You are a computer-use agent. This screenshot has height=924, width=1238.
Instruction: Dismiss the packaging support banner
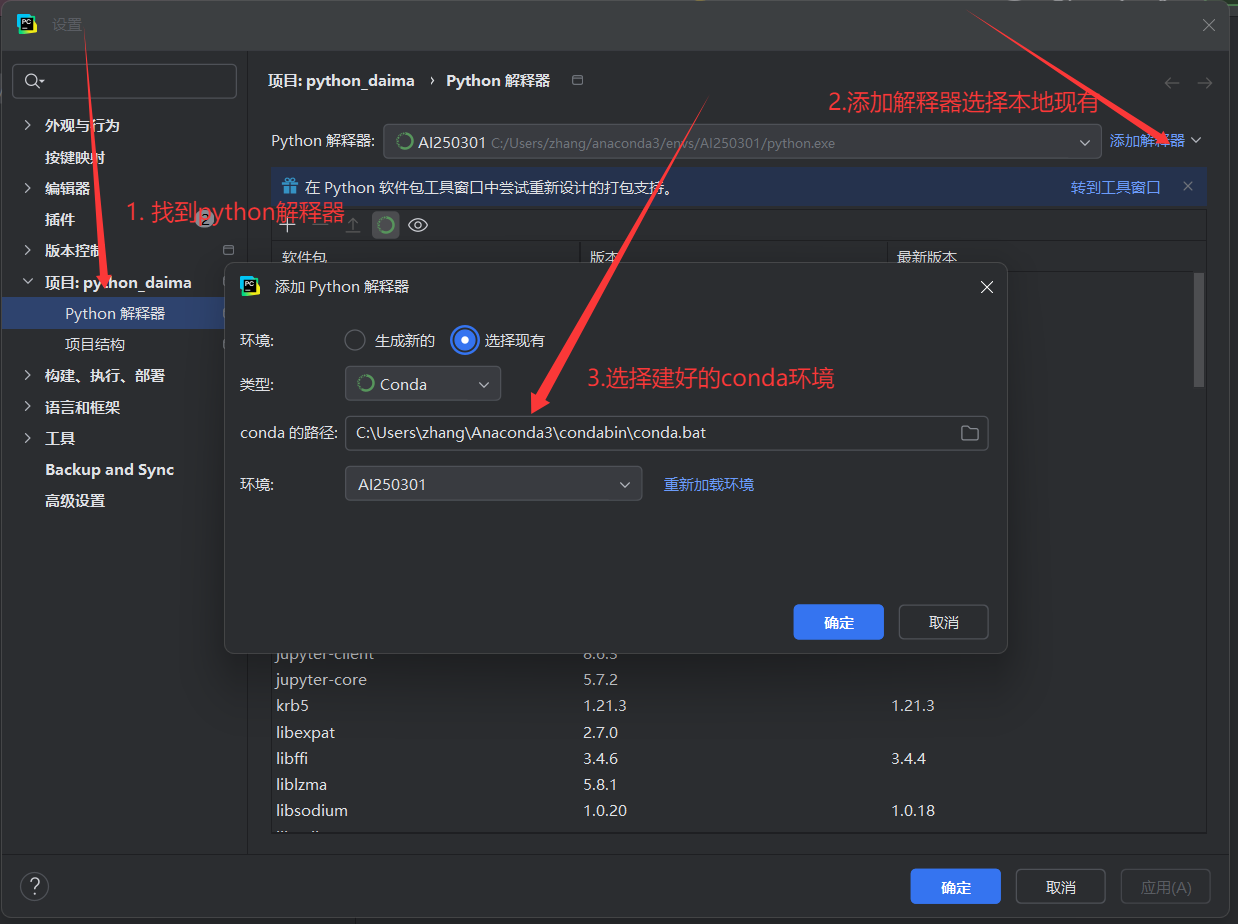[x=1188, y=186]
